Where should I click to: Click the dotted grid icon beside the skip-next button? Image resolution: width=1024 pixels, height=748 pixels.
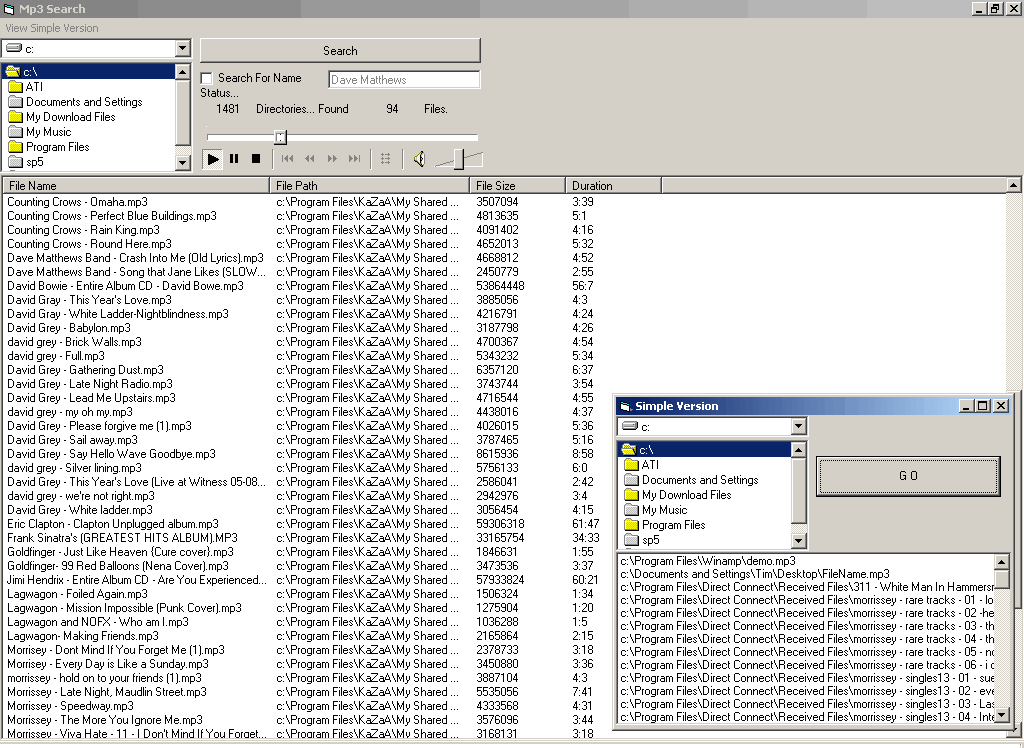point(385,159)
